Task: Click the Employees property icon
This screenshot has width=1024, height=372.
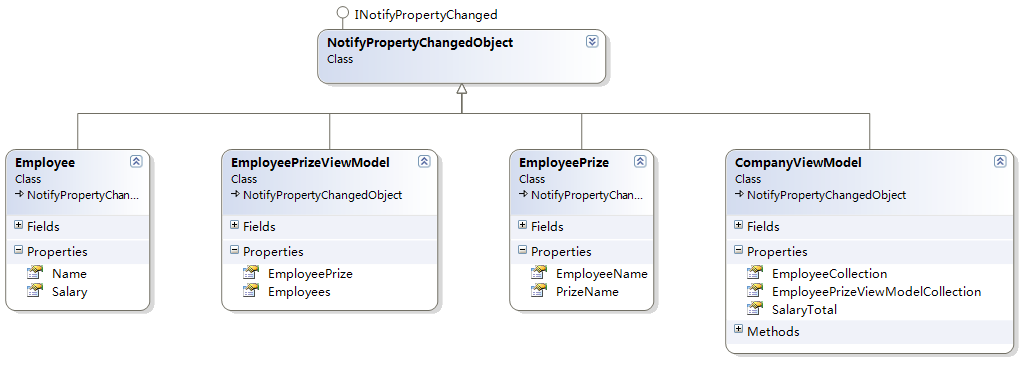Action: click(x=251, y=290)
